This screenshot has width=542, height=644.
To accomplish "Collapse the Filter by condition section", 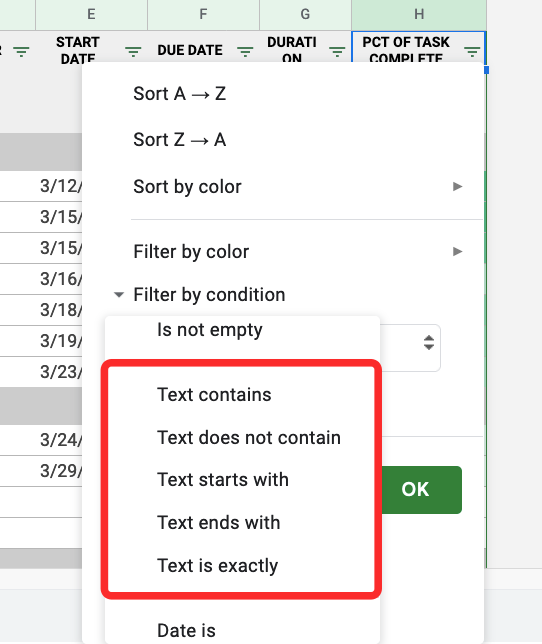I will 119,294.
